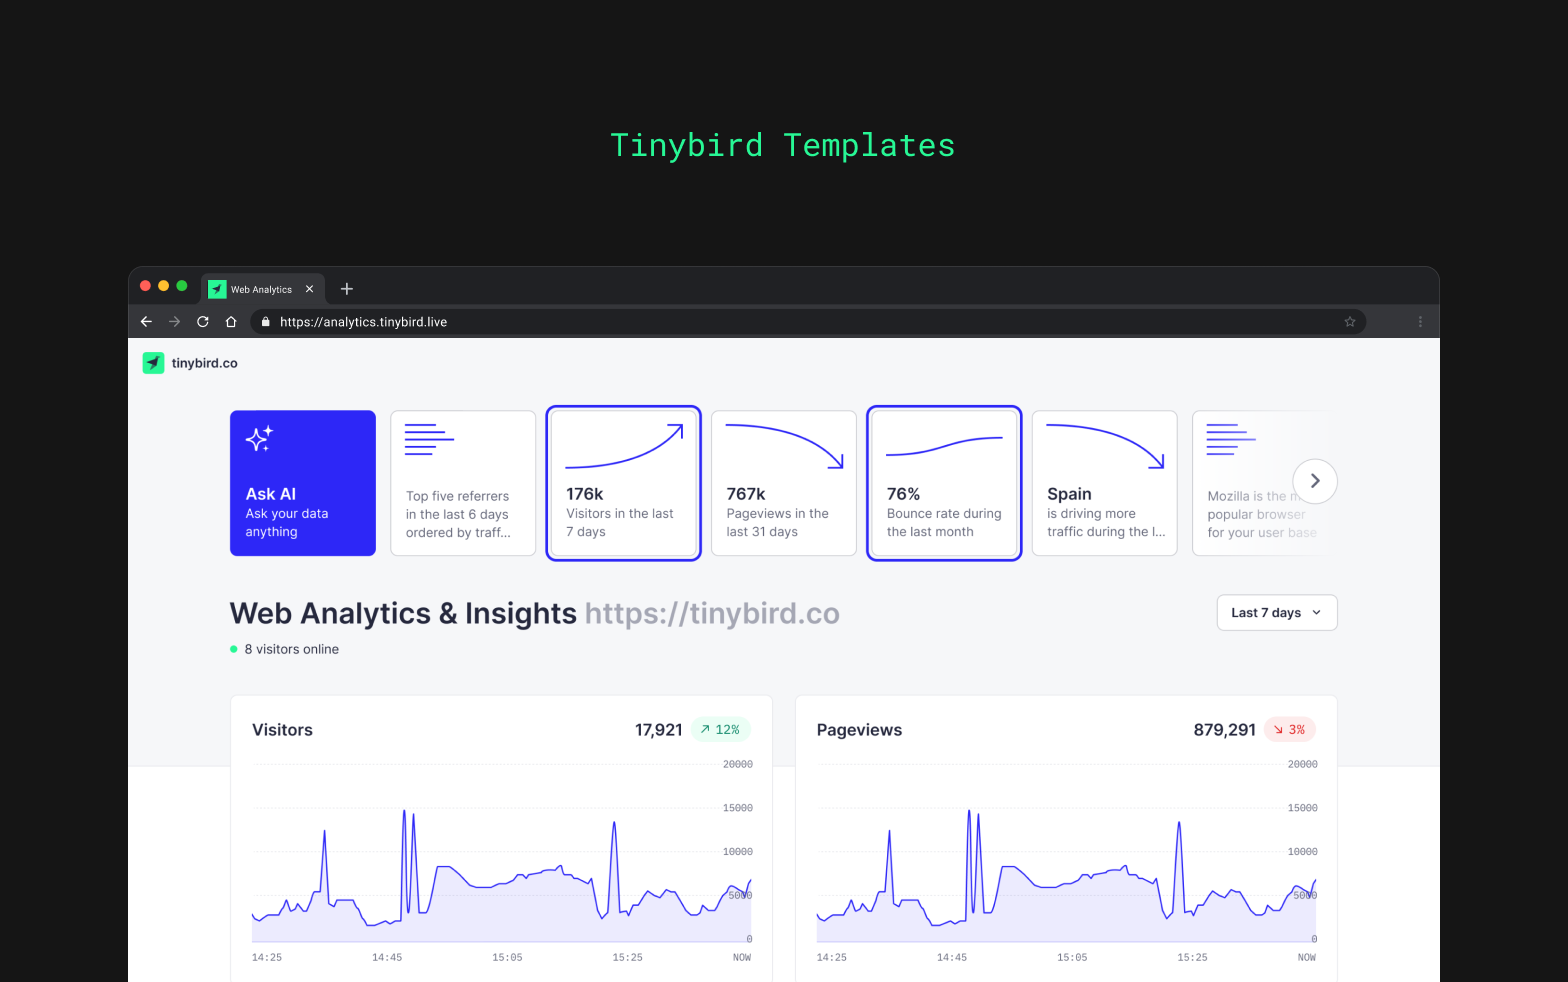Open the https://tinybird.co heading link
The image size is (1568, 982).
pos(712,613)
